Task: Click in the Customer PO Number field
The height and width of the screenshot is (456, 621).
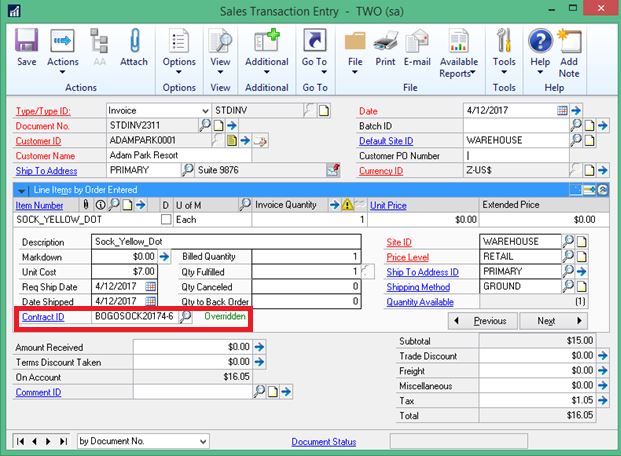Action: 516,155
